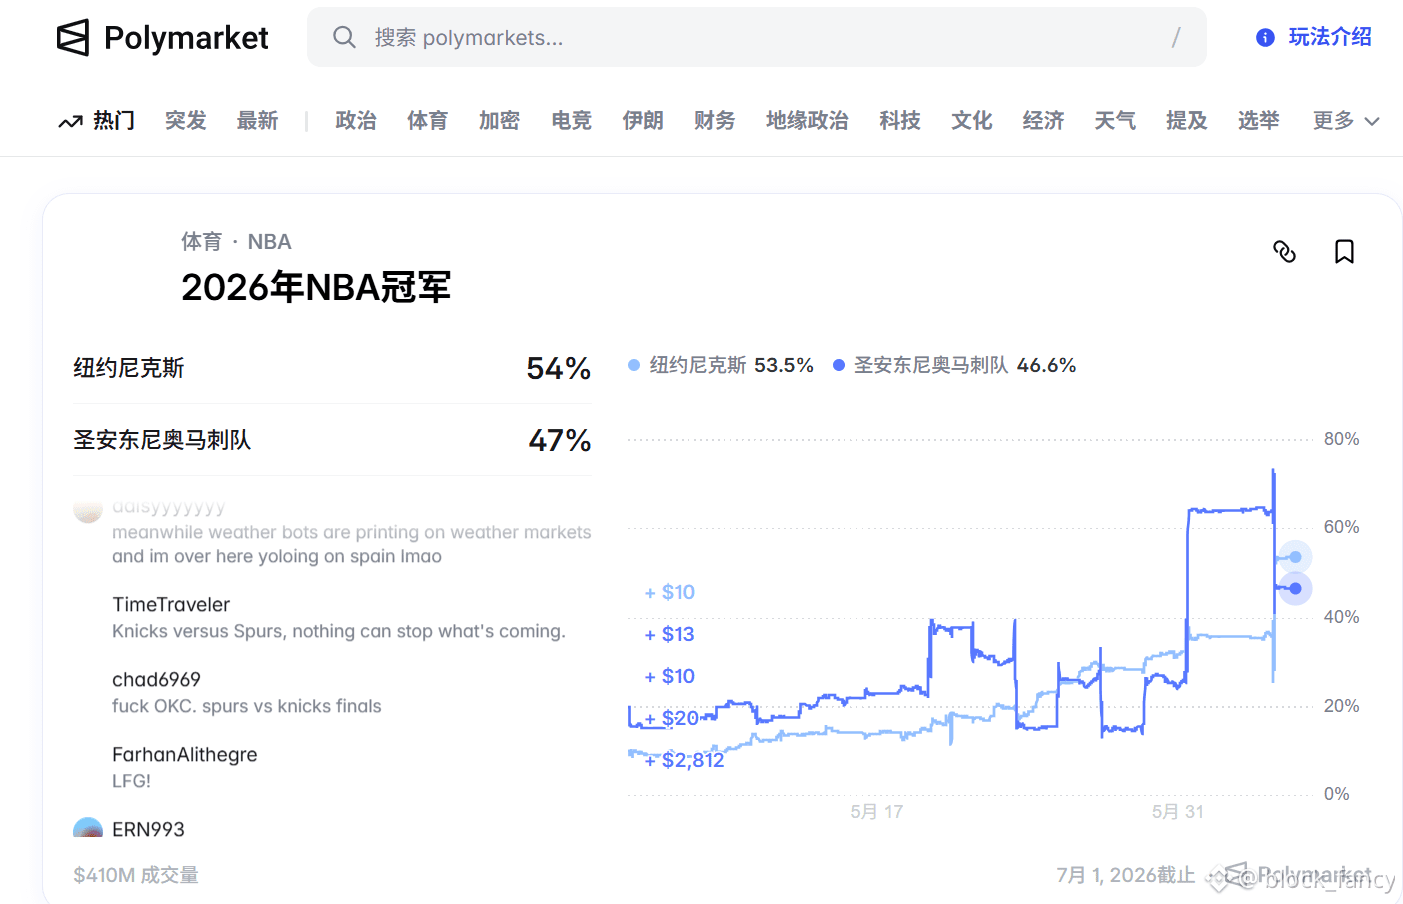
Task: Click the '60%' y-axis label
Action: click(1342, 527)
